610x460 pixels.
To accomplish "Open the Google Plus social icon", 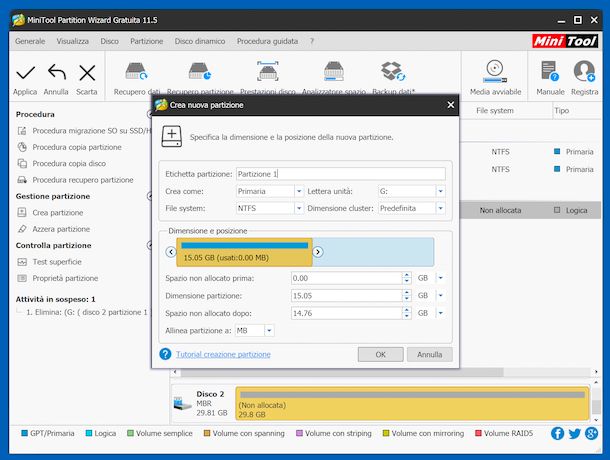I will pyautogui.click(x=591, y=433).
